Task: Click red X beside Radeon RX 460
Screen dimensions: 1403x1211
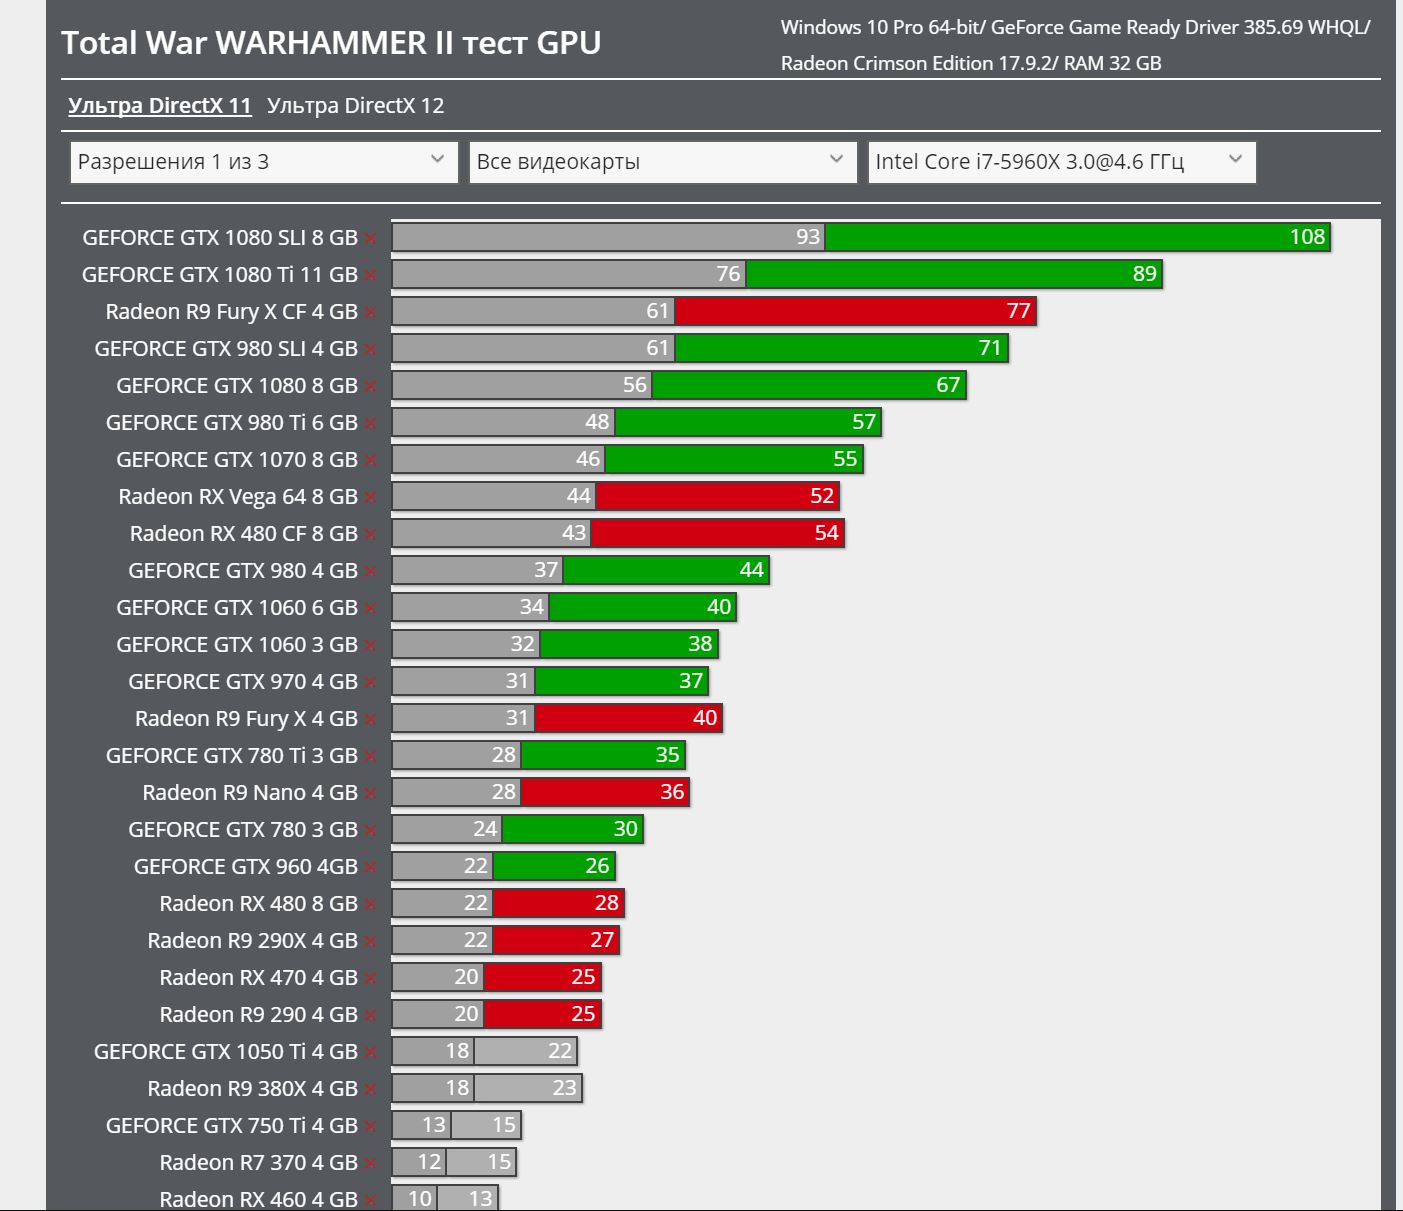Action: click(371, 1200)
